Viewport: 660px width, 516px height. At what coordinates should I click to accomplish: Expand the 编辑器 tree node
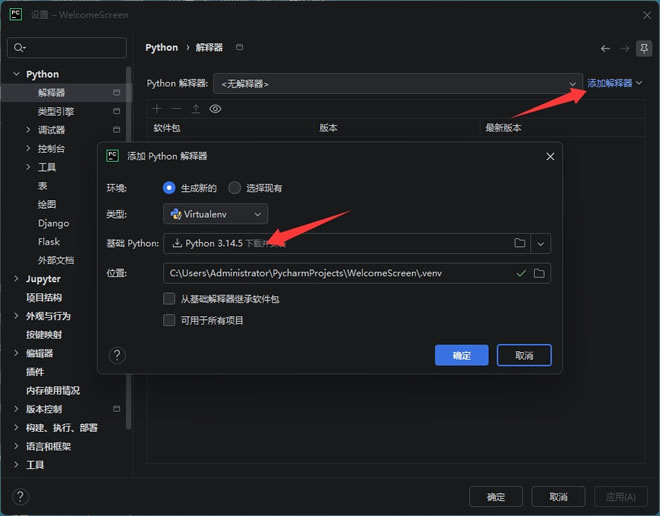pos(16,353)
